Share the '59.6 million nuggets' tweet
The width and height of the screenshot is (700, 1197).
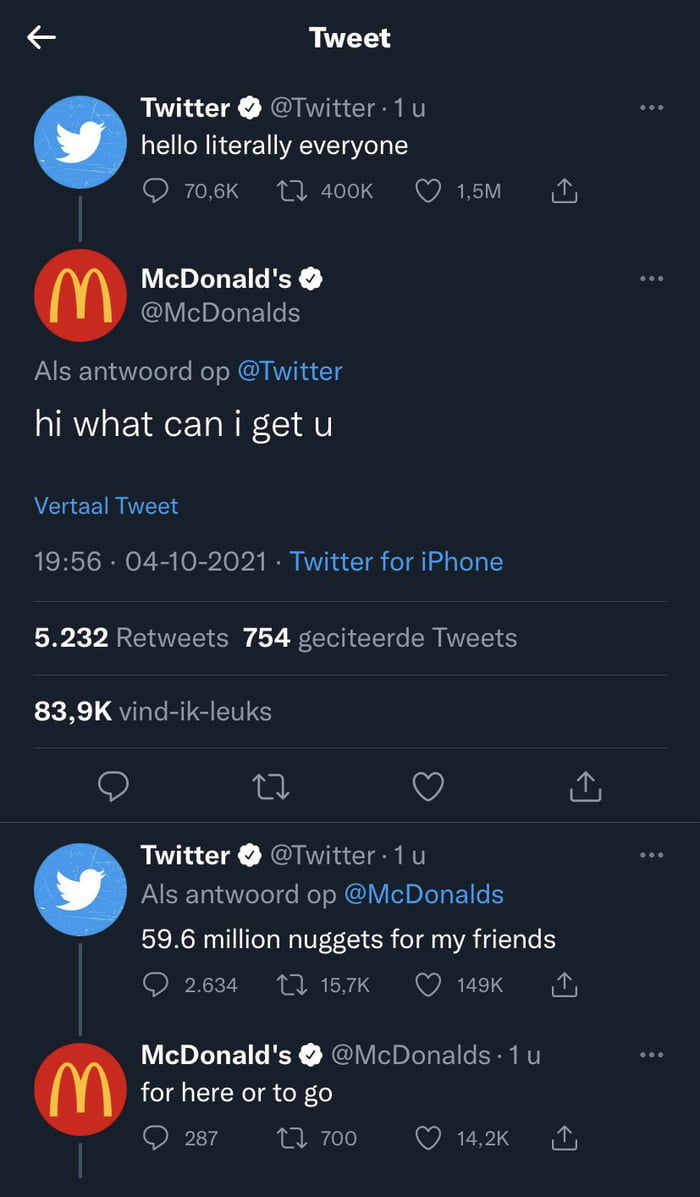pyautogui.click(x=563, y=985)
